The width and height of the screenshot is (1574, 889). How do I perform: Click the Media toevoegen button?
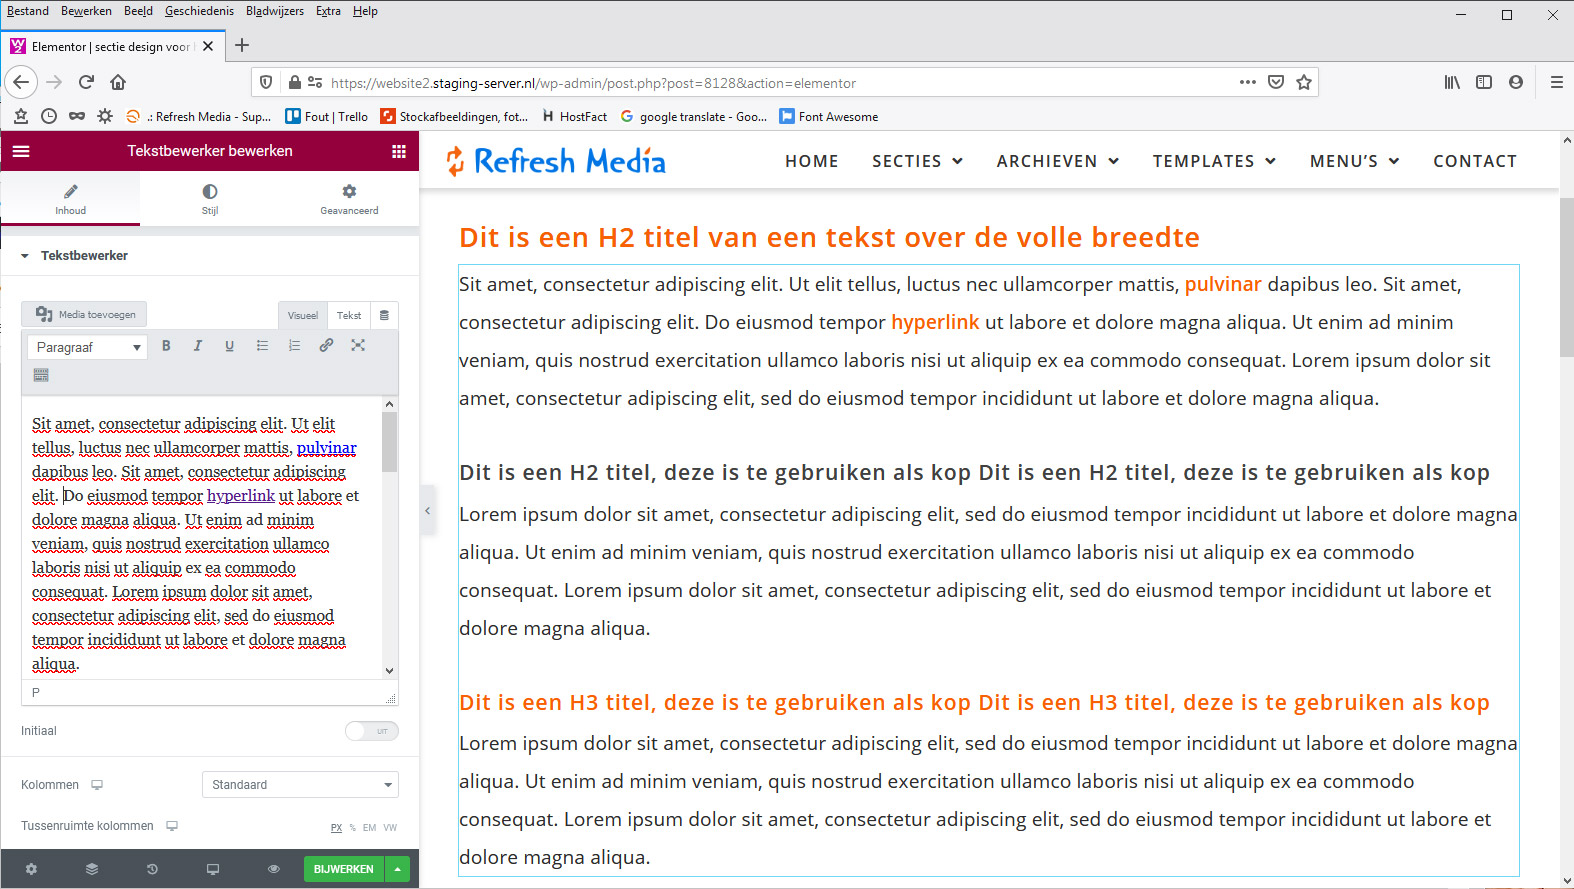[x=85, y=314]
